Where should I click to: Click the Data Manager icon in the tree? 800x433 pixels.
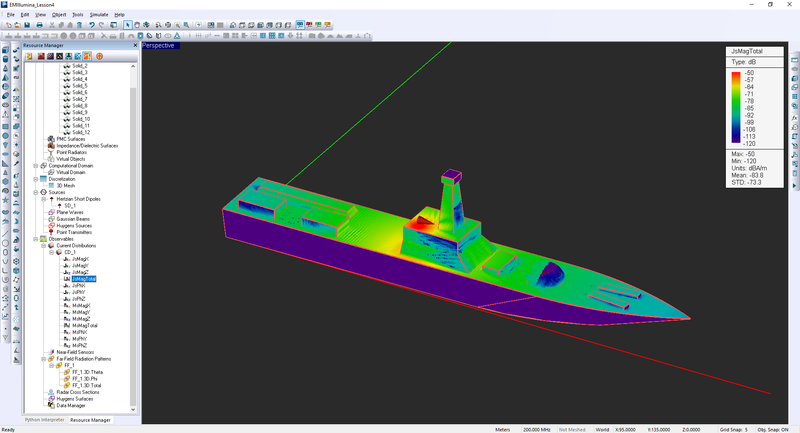coord(51,405)
